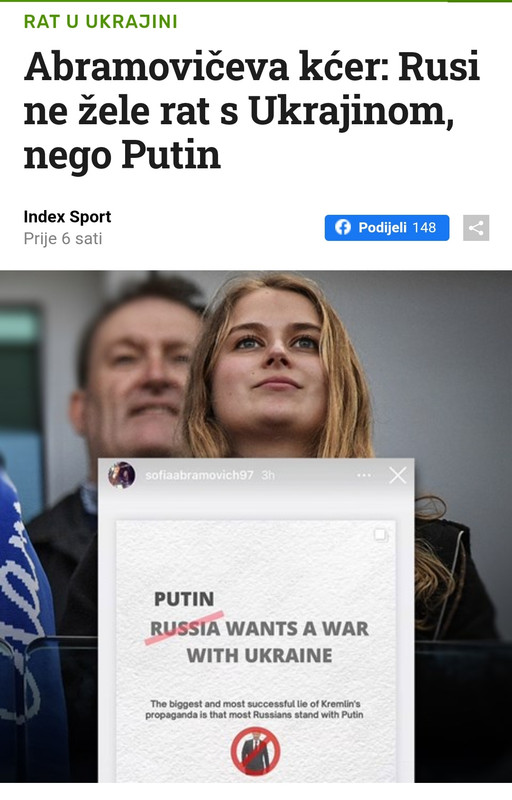Image resolution: width=512 pixels, height=800 pixels.
Task: Click the crossed-out Putin prohibition icon
Action: point(255,752)
